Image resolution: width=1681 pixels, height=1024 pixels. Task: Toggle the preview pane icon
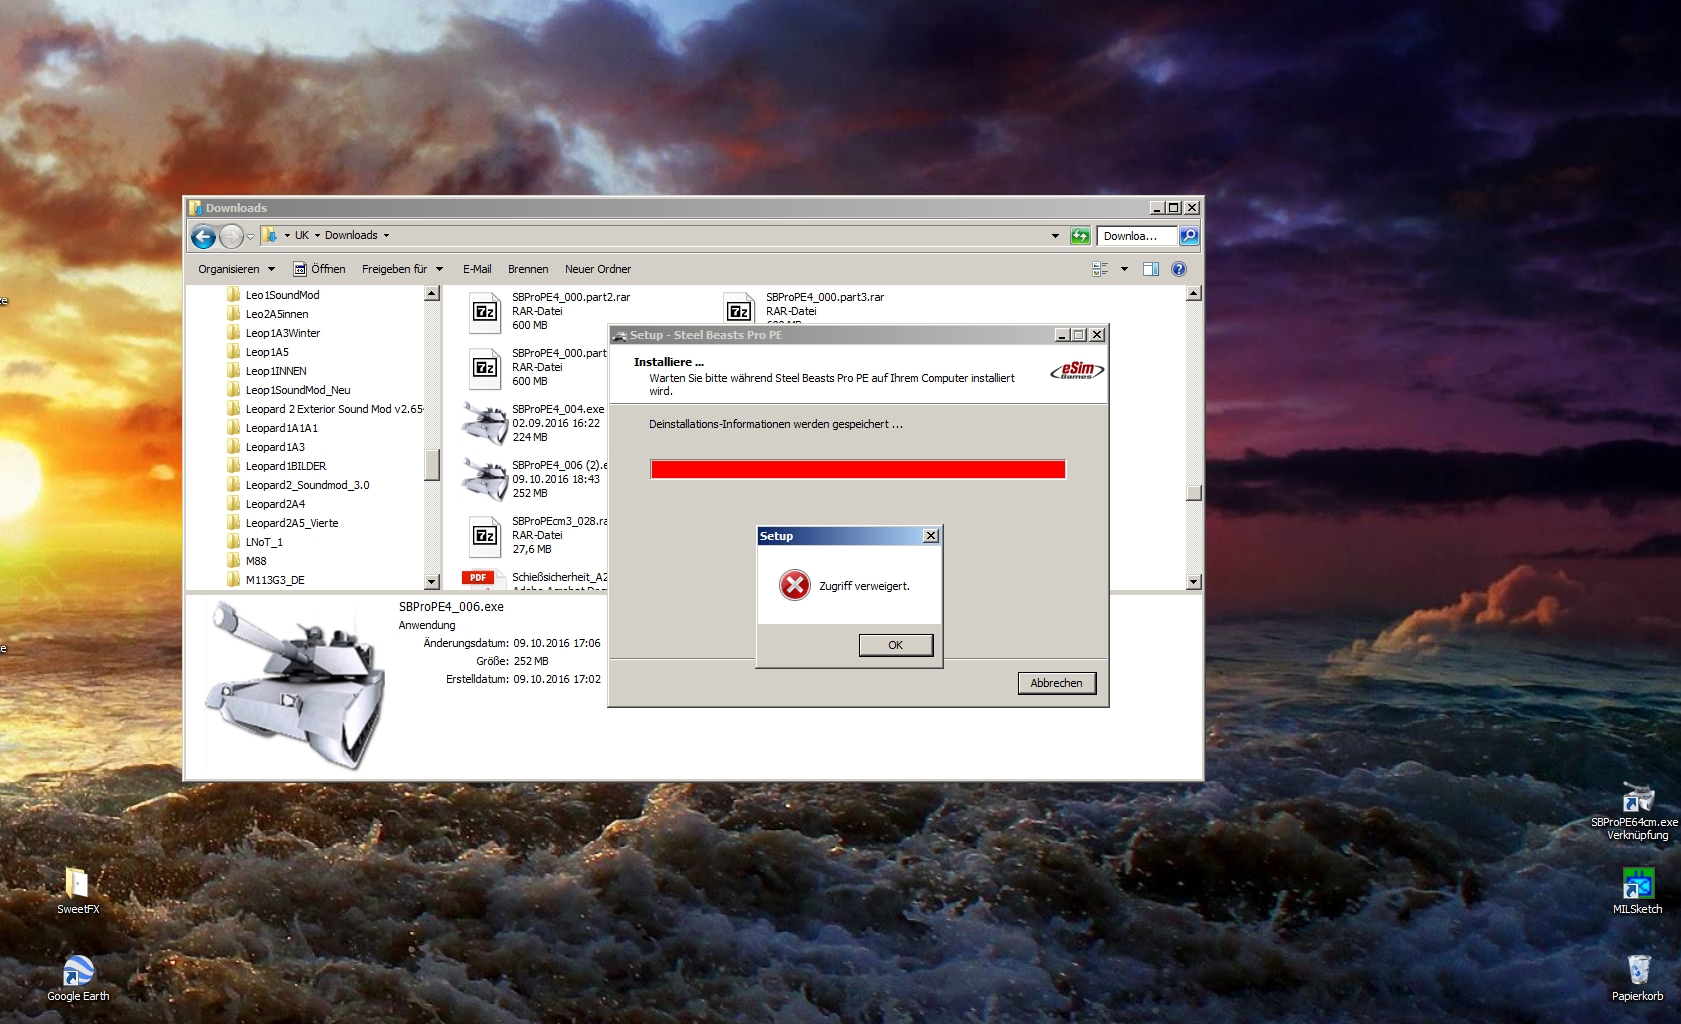(x=1151, y=269)
